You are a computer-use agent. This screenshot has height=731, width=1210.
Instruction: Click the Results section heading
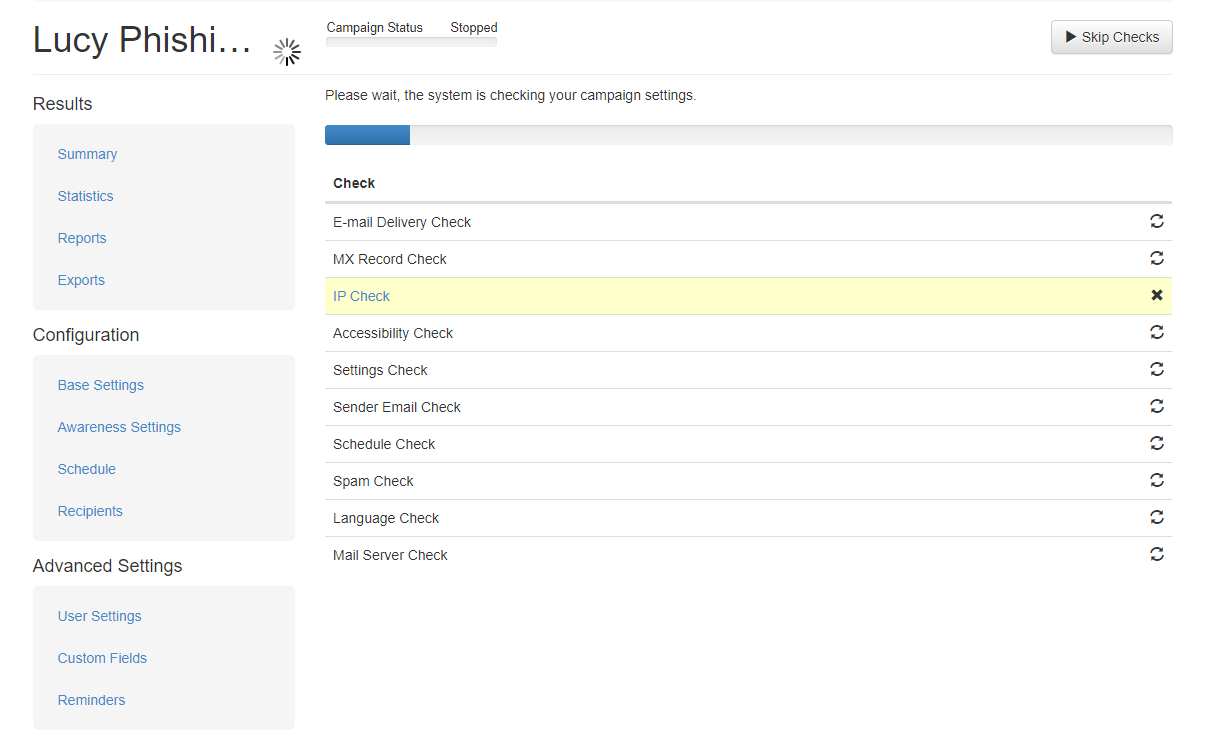click(x=62, y=104)
